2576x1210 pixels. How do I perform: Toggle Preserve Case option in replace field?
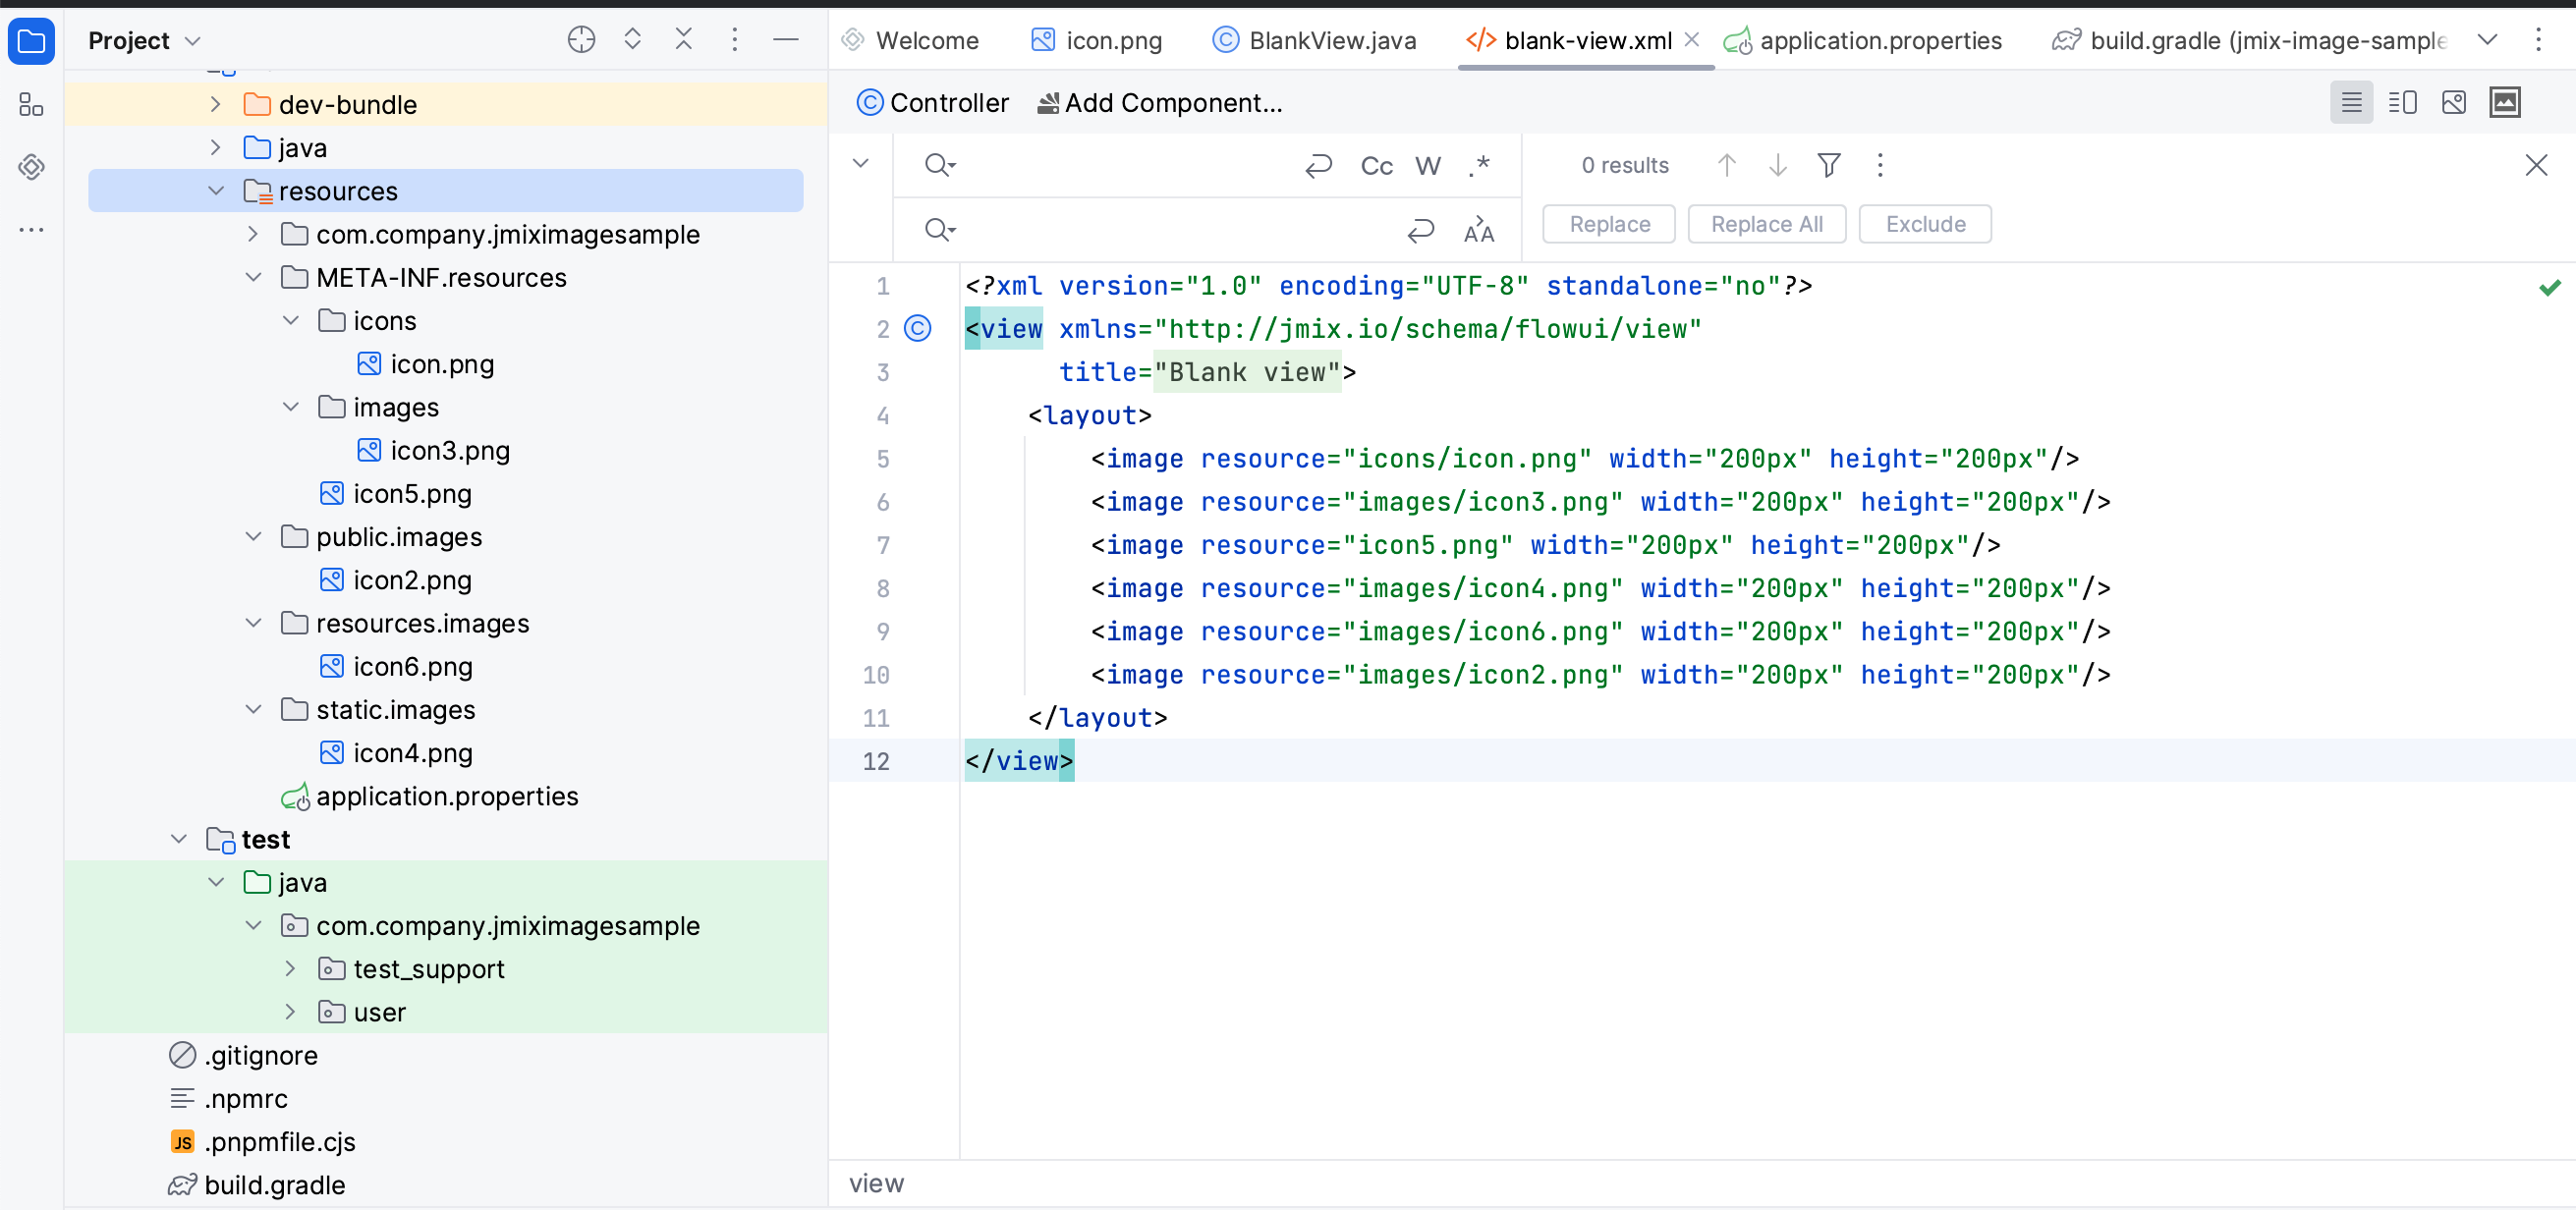(1478, 230)
